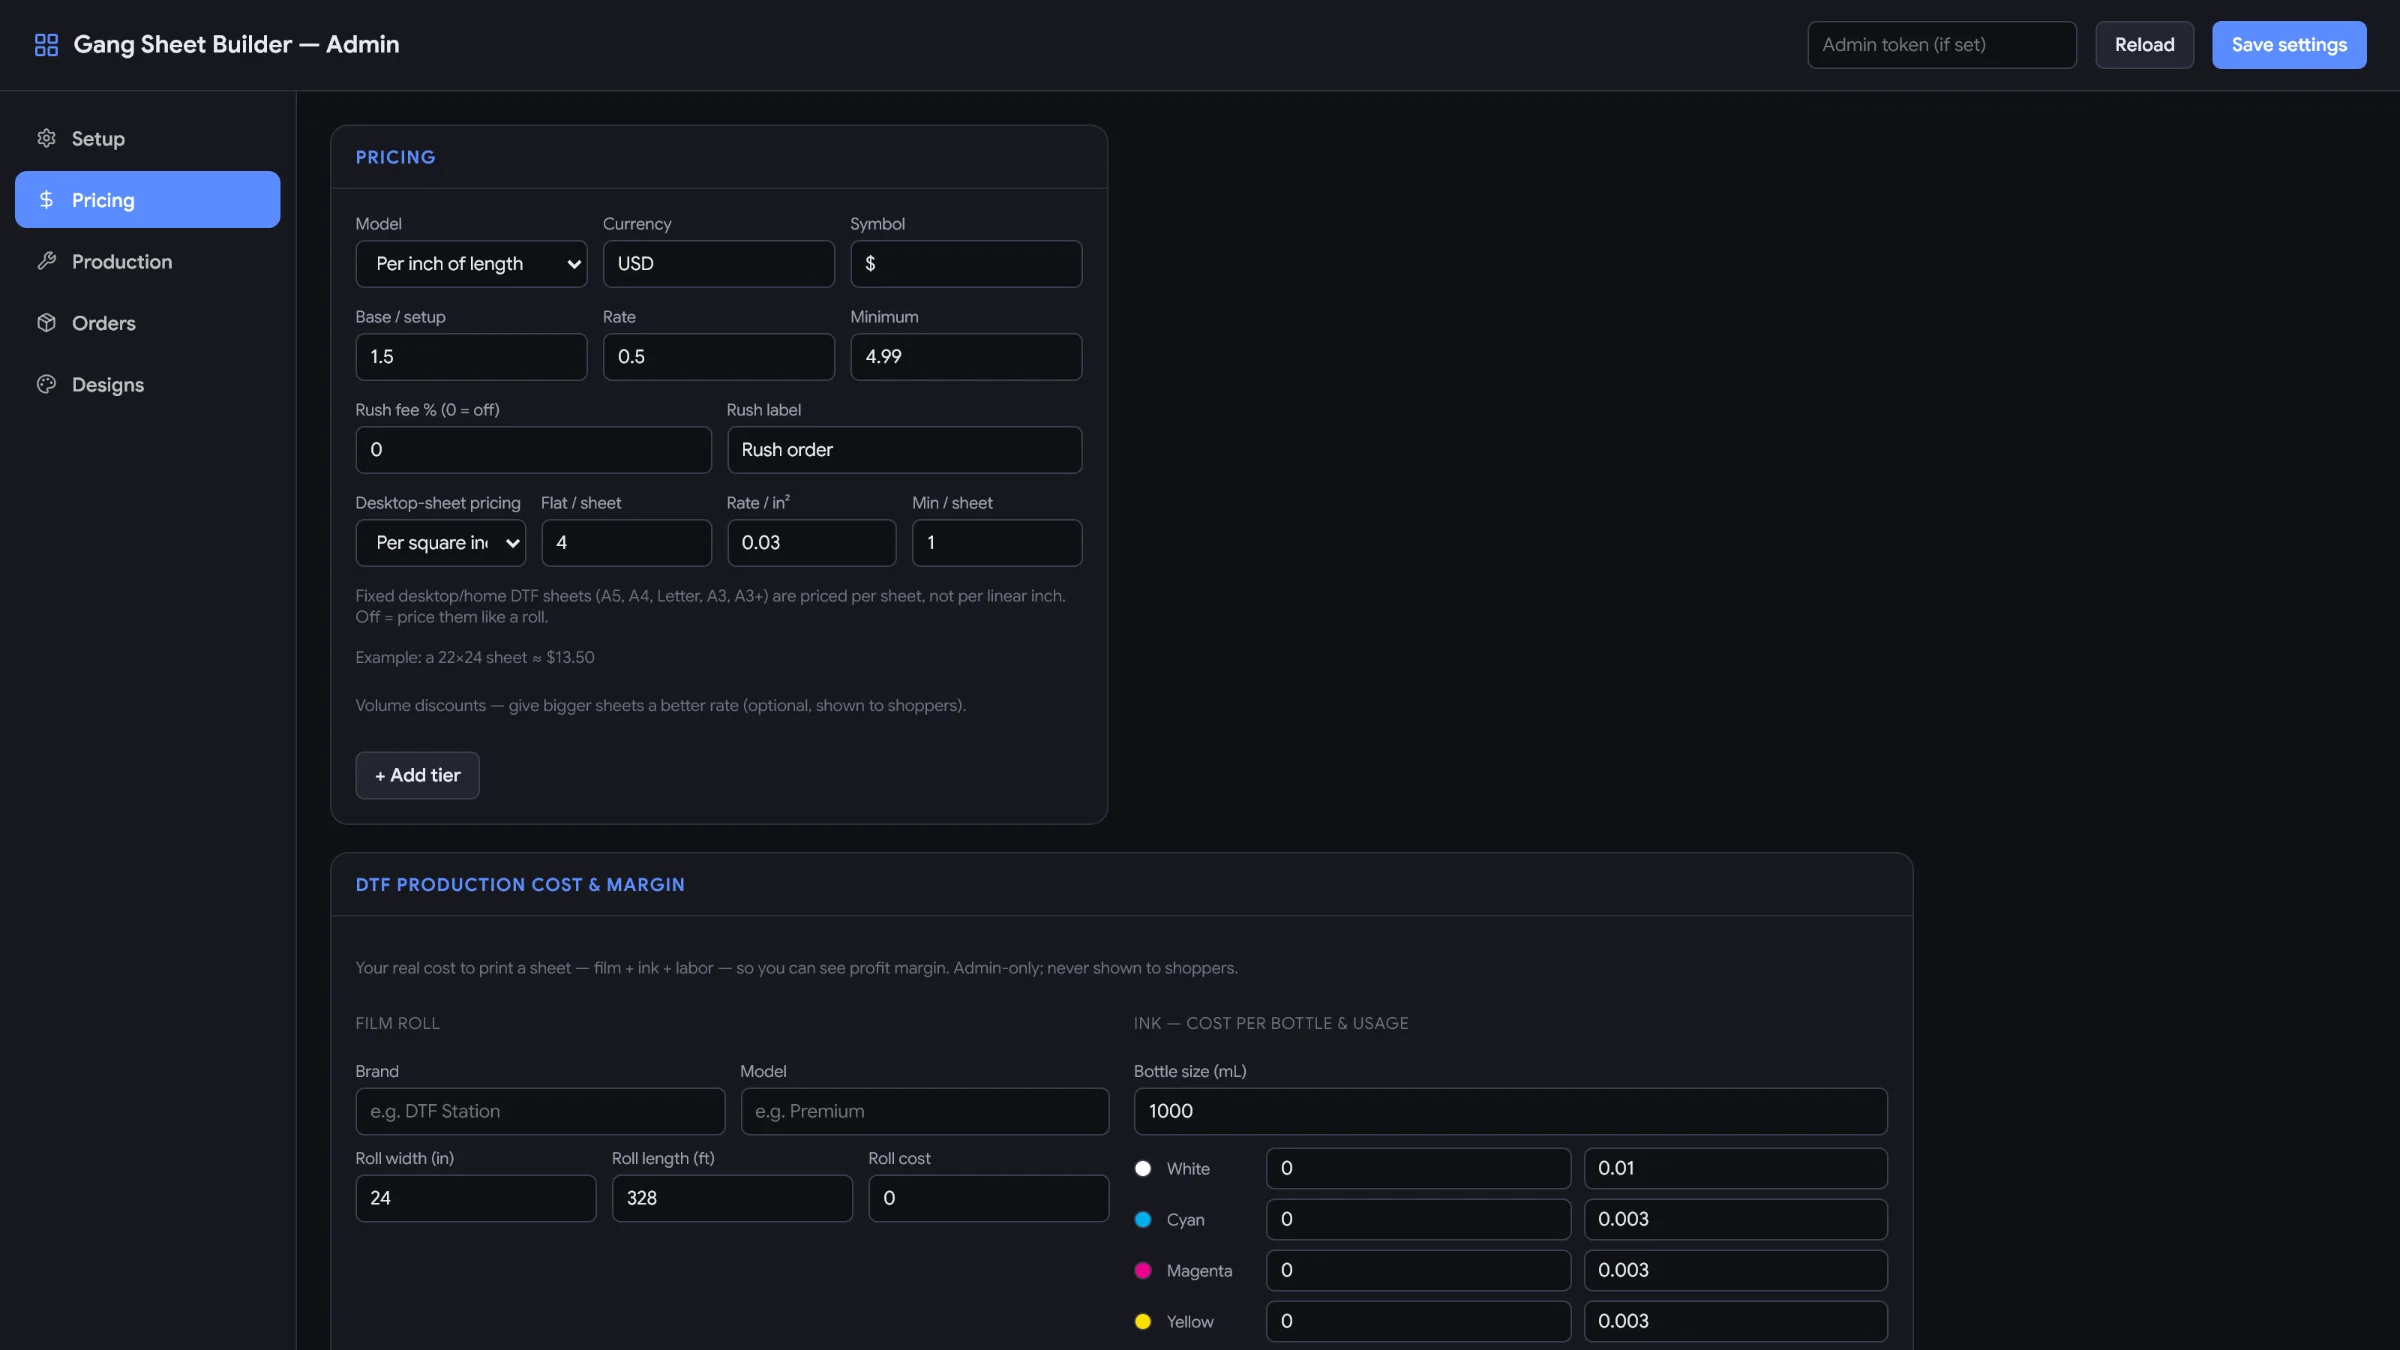Click the Roll cost field
Screen dimensions: 2400x1350
989,1198
